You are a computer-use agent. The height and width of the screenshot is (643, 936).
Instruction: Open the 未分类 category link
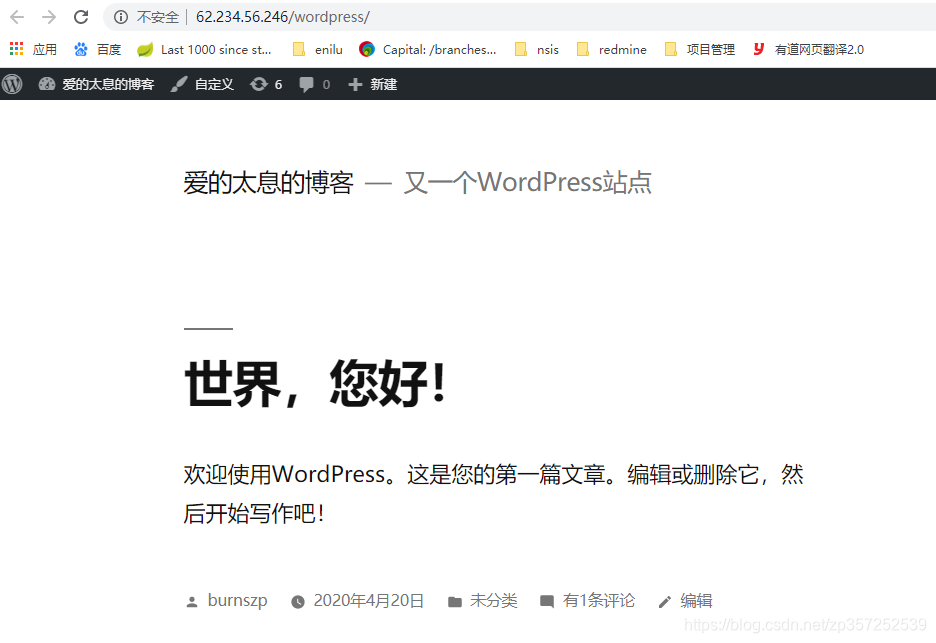(x=494, y=601)
